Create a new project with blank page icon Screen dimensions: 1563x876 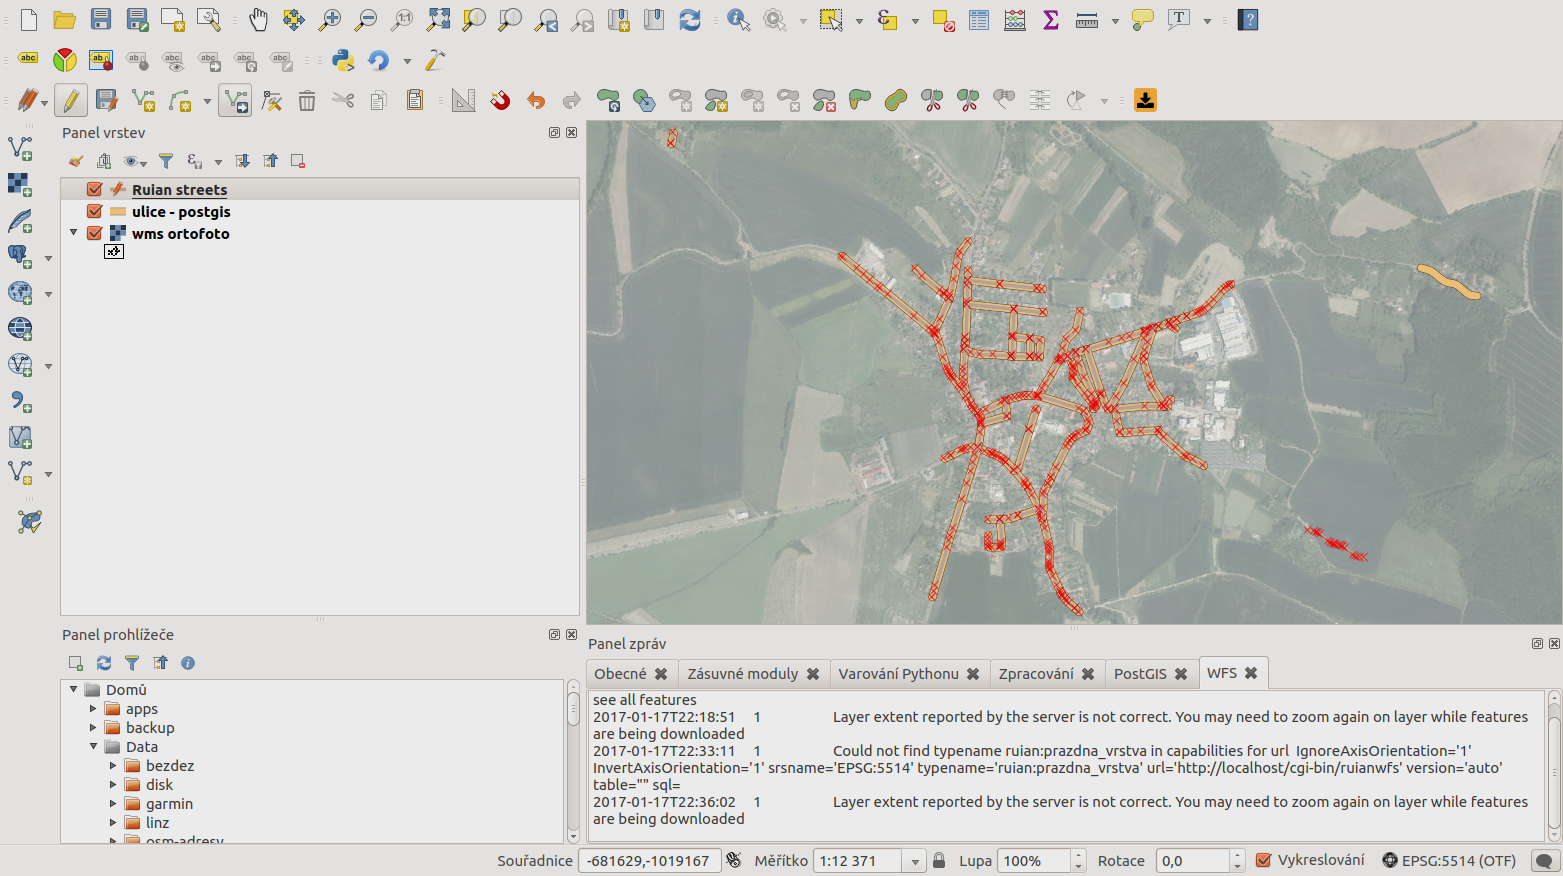click(x=28, y=20)
